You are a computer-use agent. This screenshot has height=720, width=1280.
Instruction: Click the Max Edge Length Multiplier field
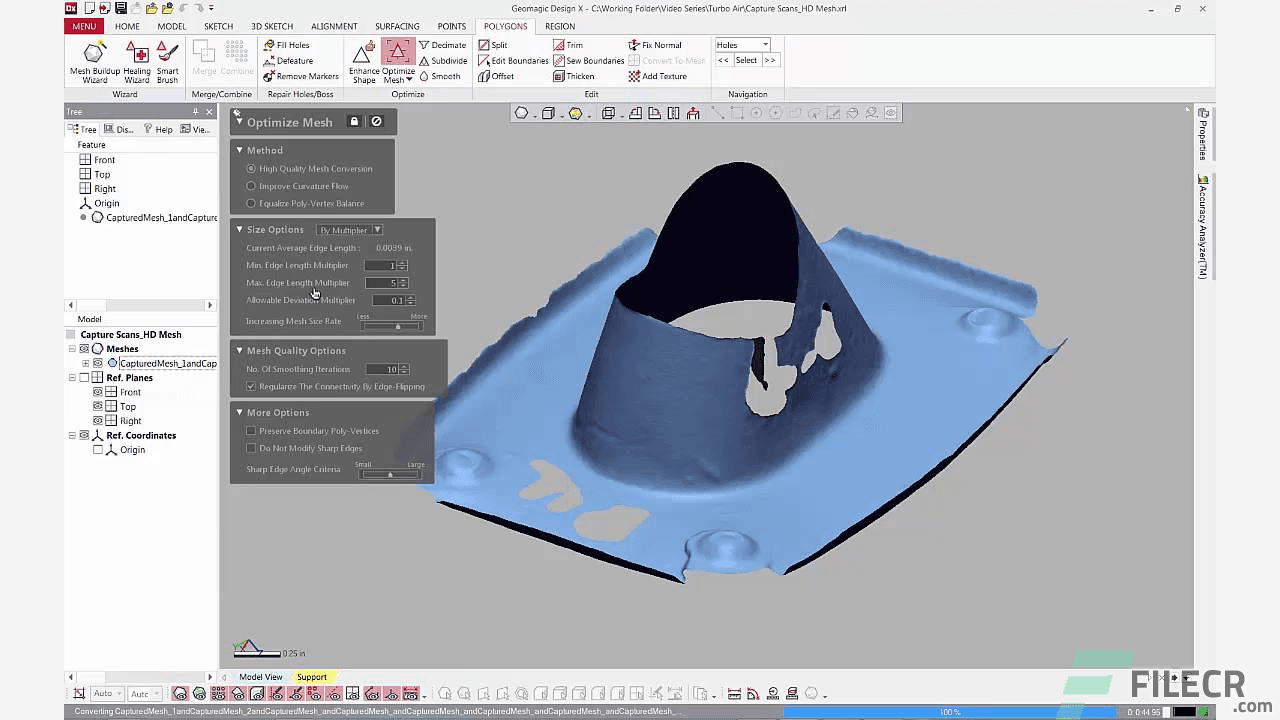click(387, 282)
